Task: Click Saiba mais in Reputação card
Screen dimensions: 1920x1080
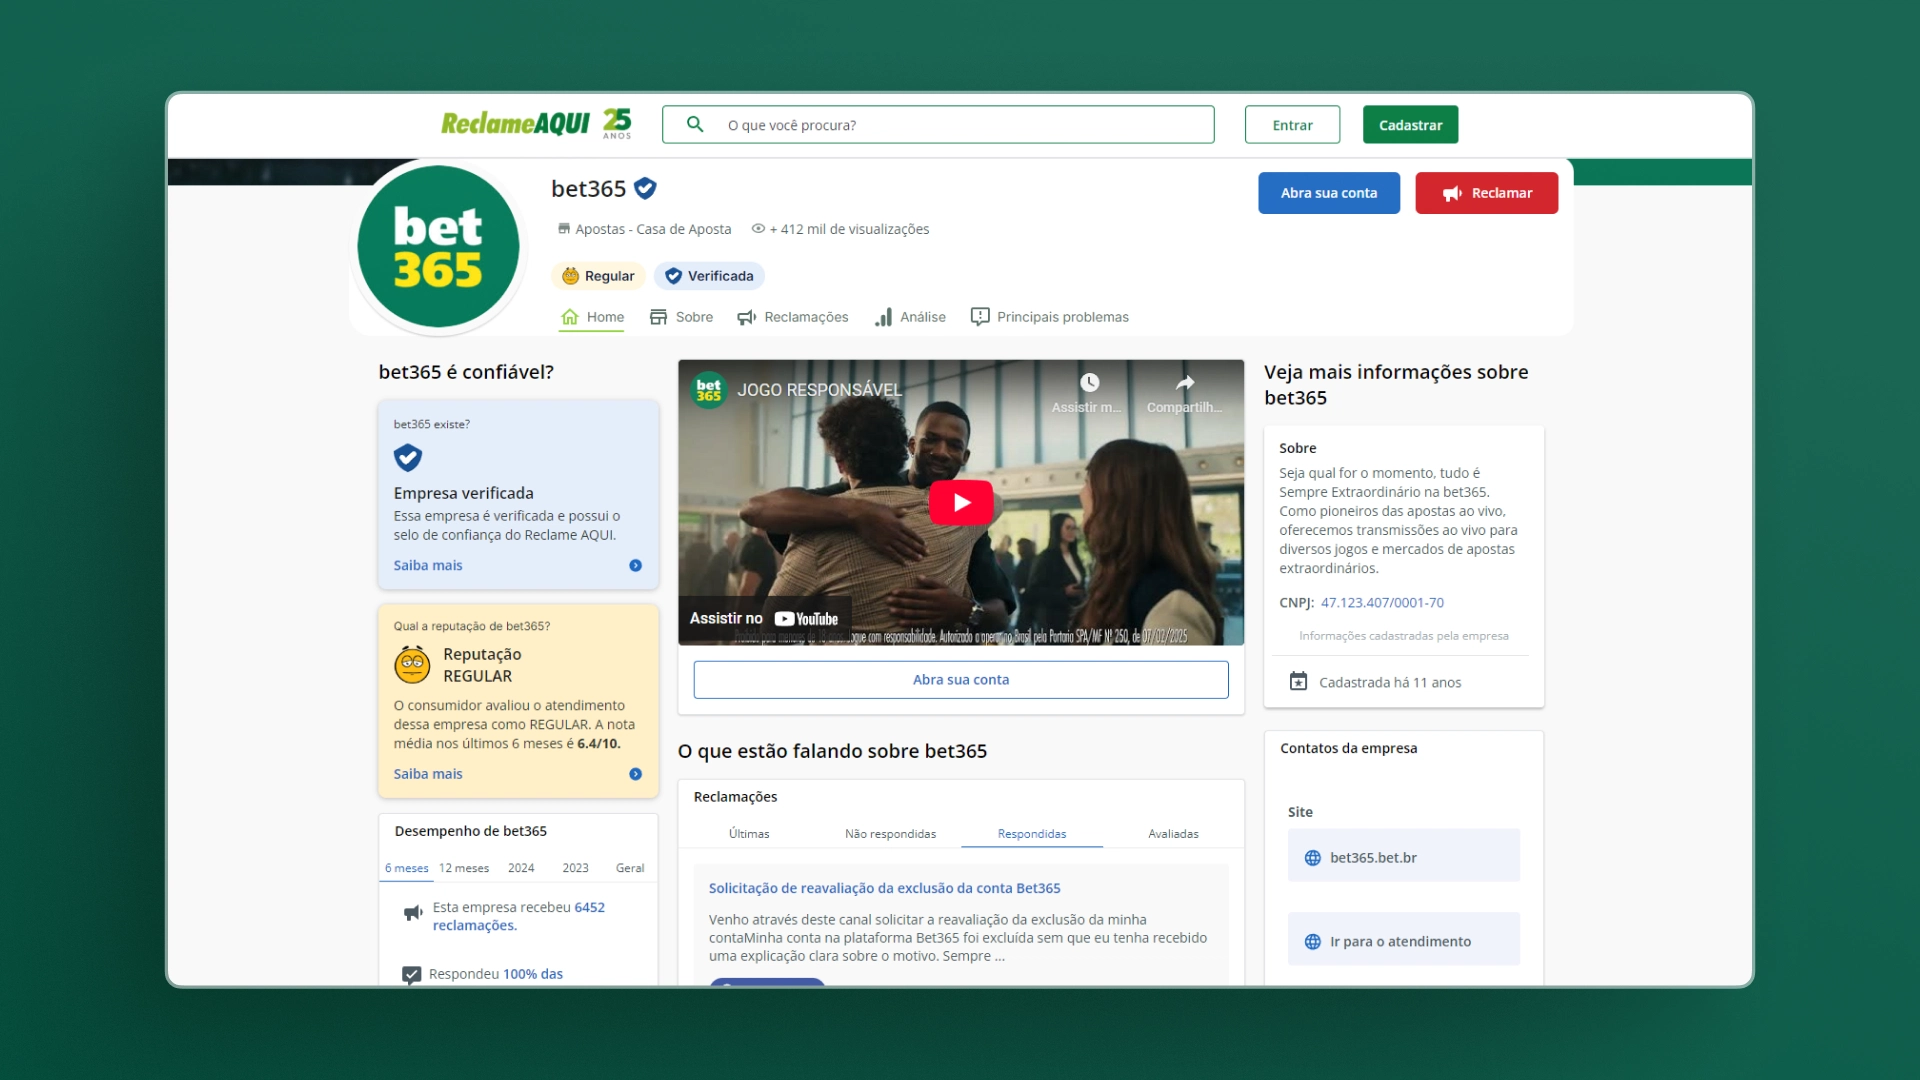Action: pos(428,774)
